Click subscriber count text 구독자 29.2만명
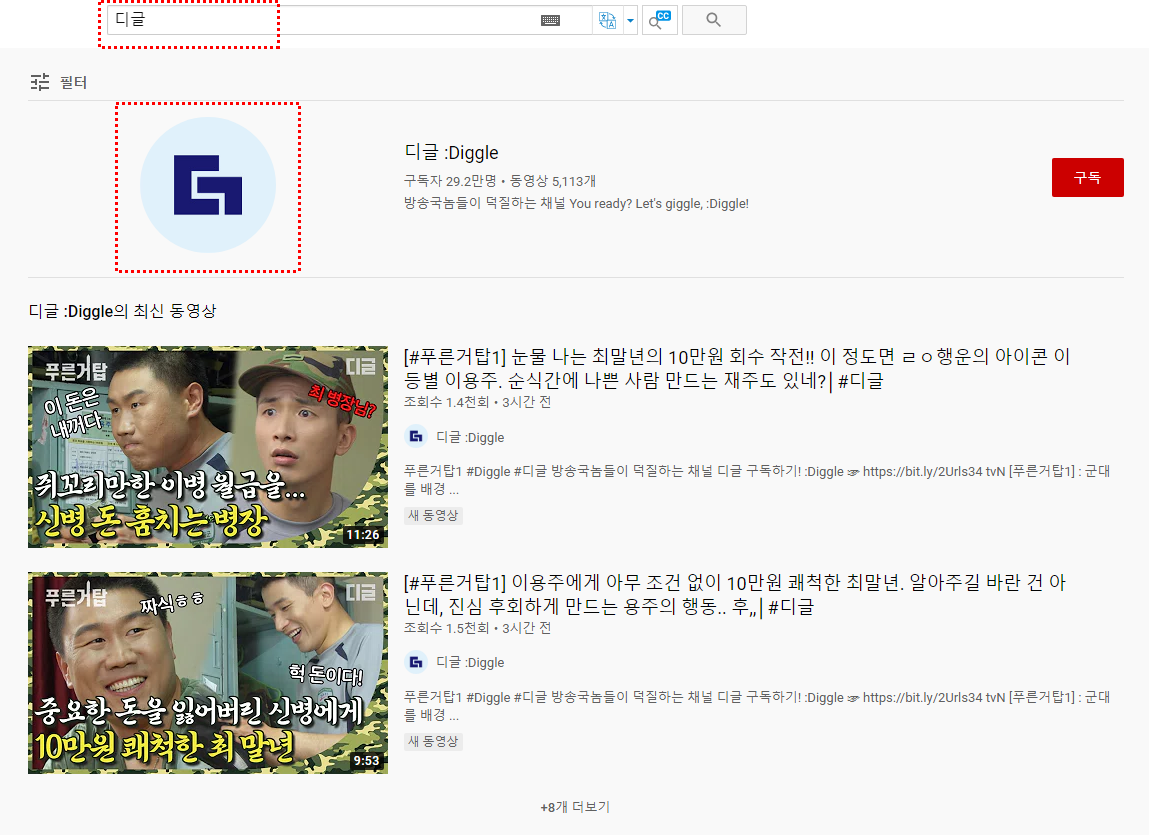The height and width of the screenshot is (835, 1149). (x=450, y=181)
